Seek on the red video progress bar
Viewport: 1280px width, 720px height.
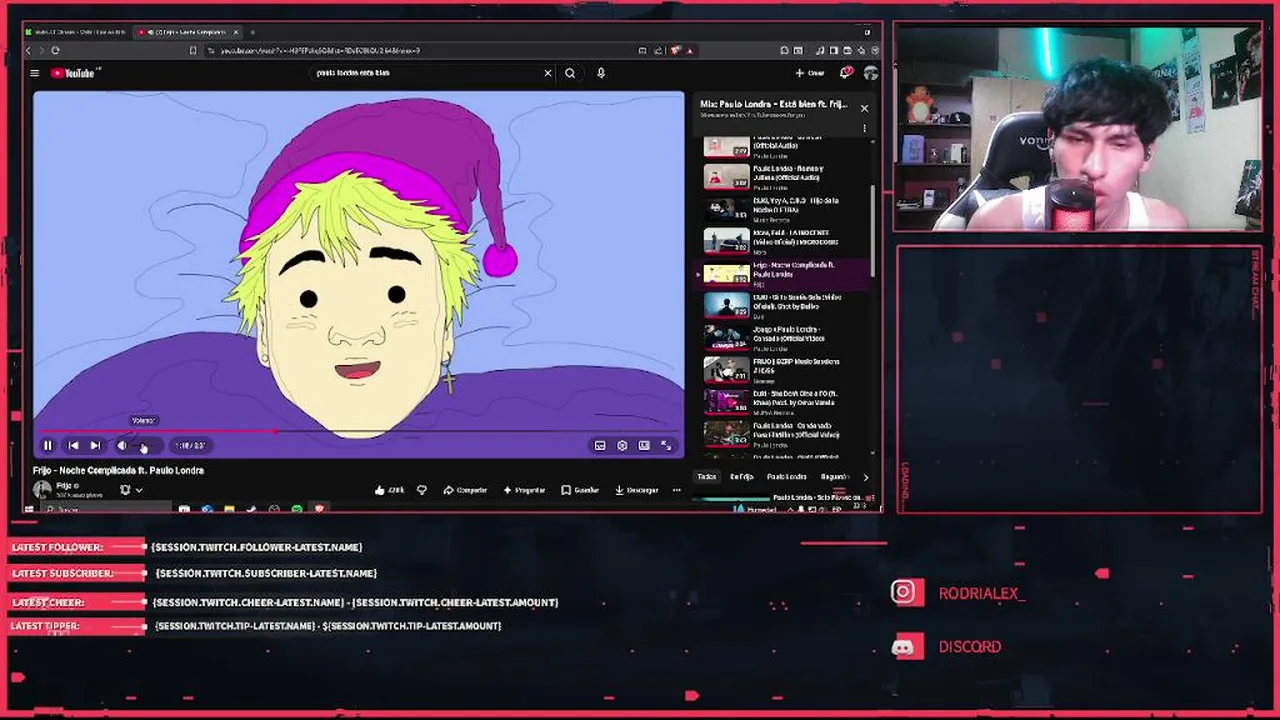coord(359,432)
